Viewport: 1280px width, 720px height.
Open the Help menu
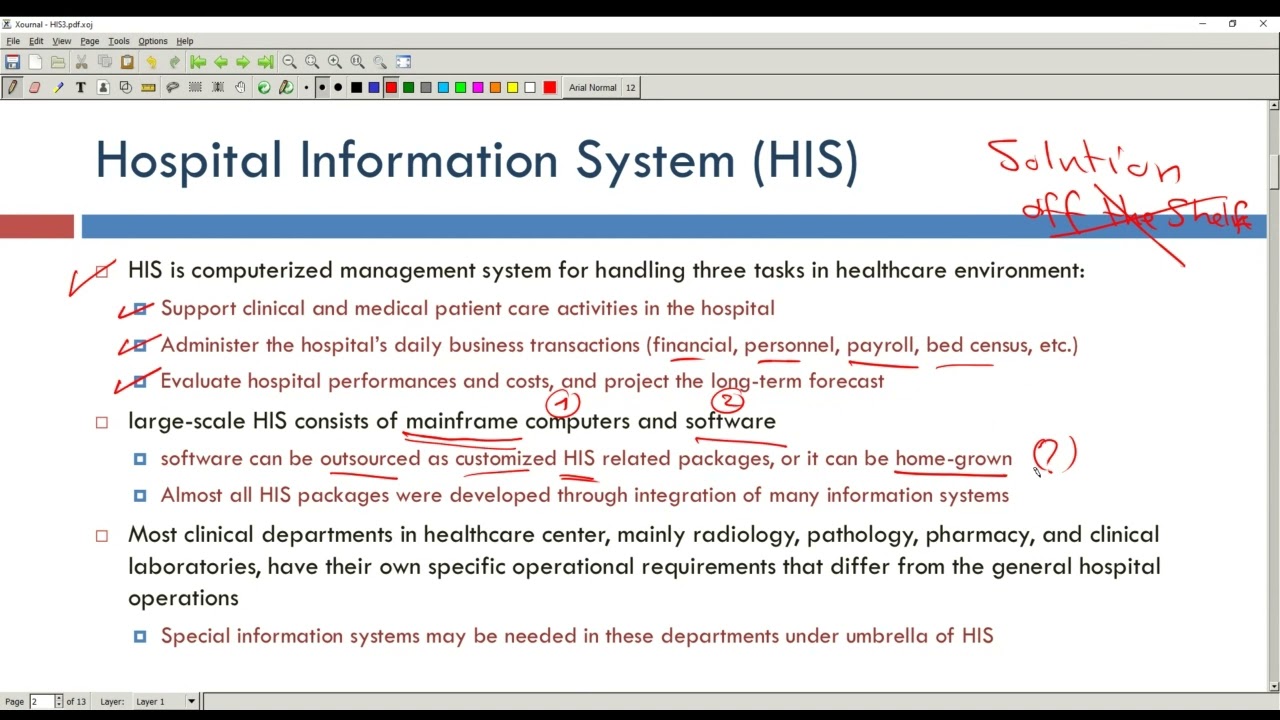coord(185,41)
